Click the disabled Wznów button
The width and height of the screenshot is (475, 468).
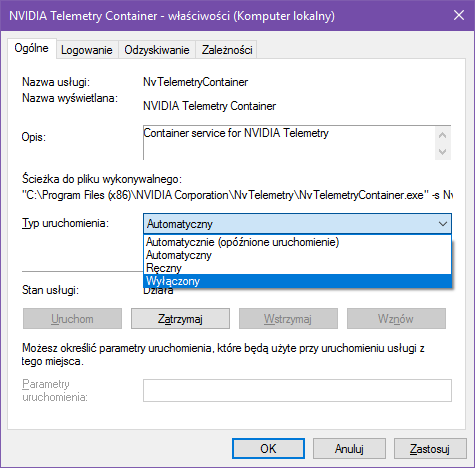pos(396,319)
